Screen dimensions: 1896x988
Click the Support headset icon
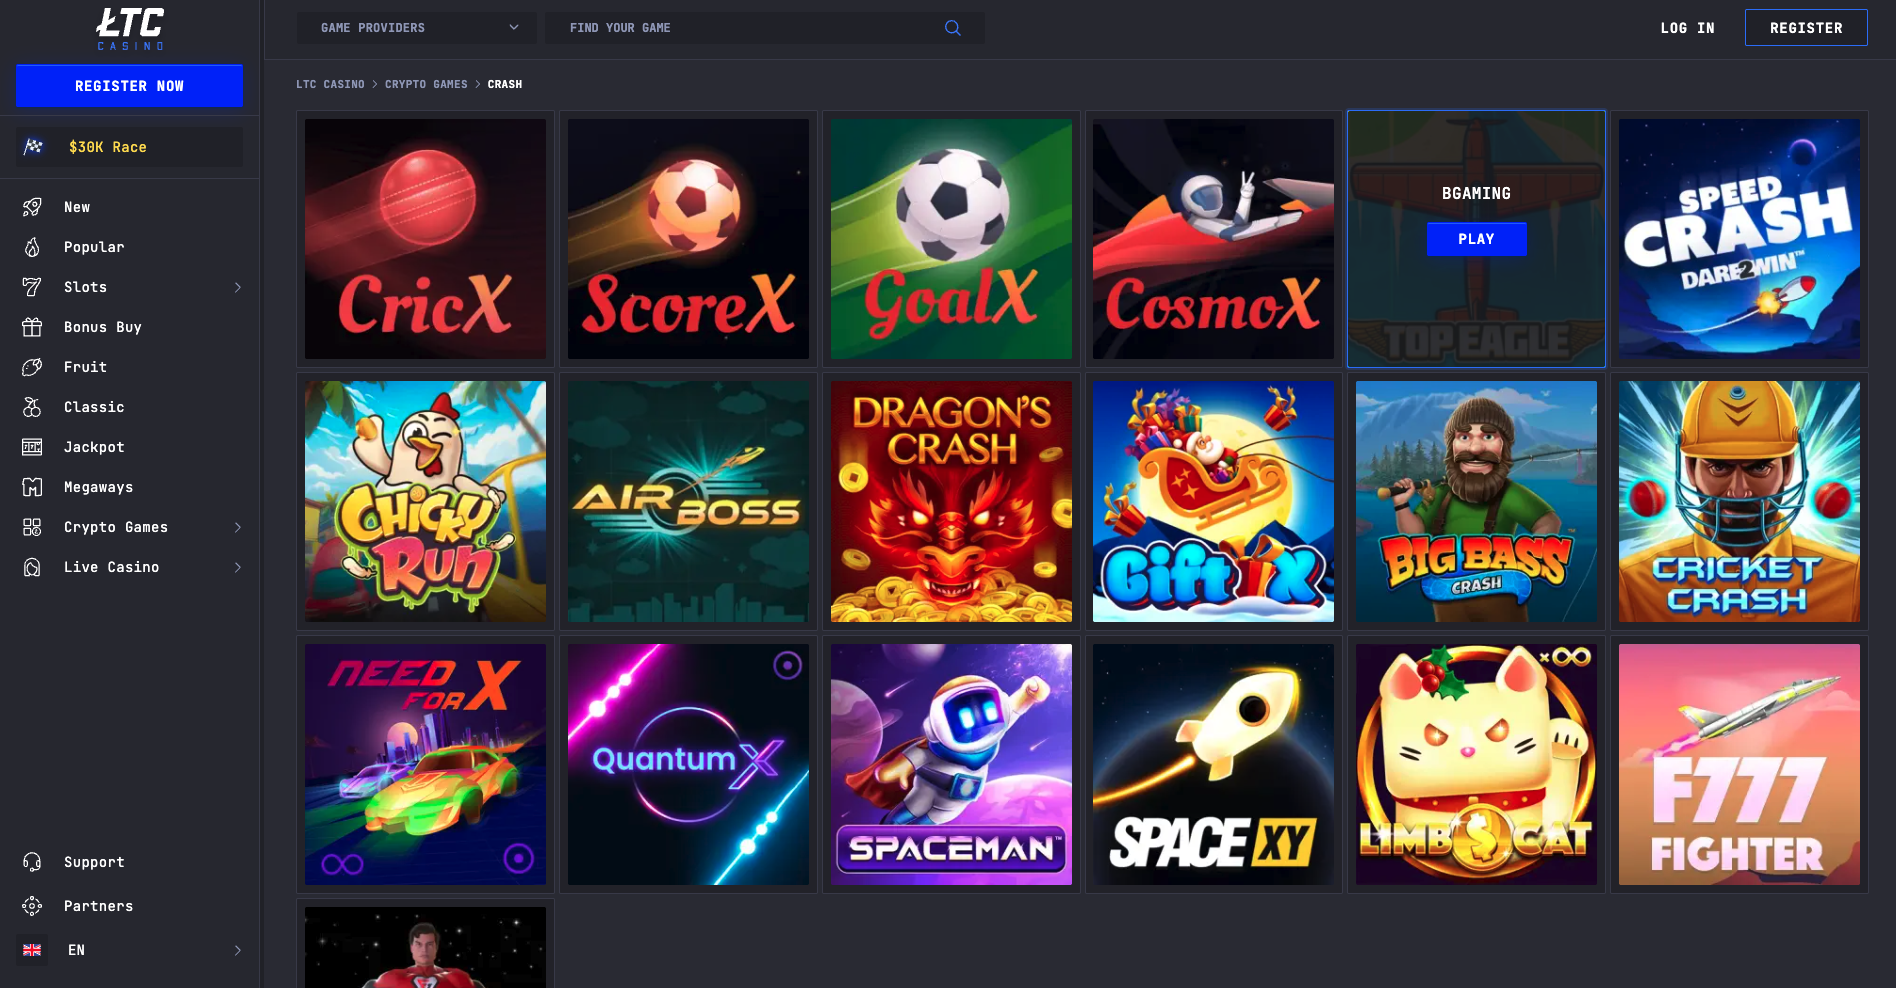point(32,862)
